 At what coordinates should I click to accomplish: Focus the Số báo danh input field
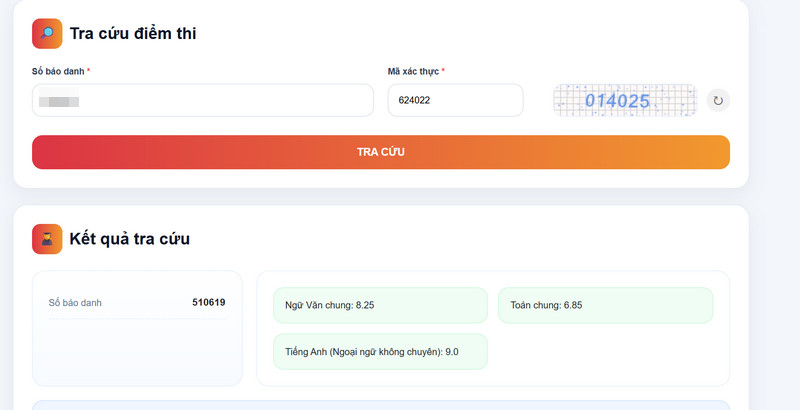(x=203, y=100)
